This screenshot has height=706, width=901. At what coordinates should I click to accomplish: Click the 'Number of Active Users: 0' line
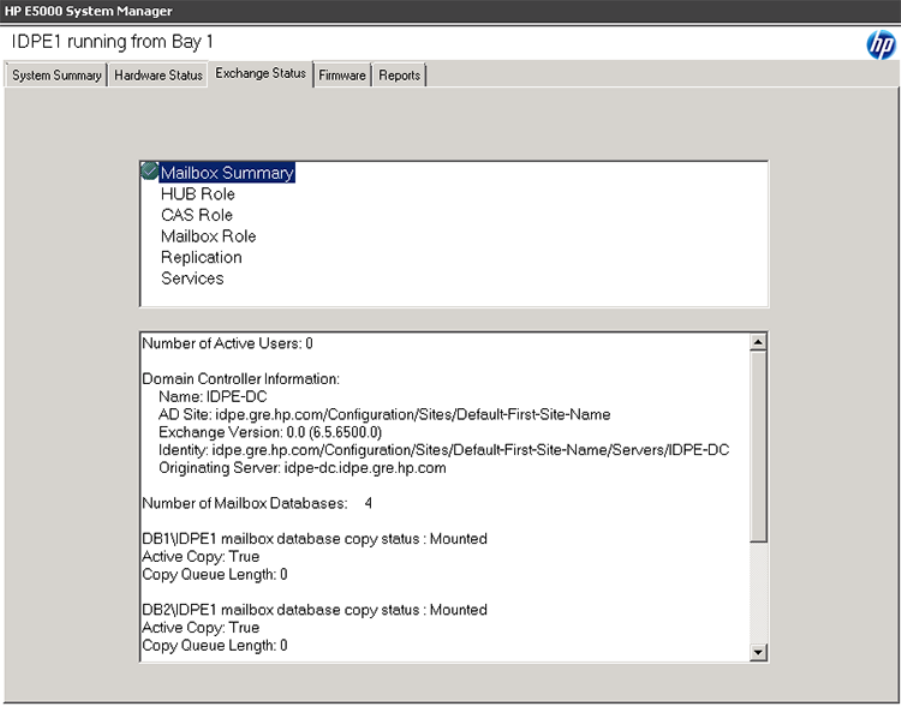click(x=228, y=344)
